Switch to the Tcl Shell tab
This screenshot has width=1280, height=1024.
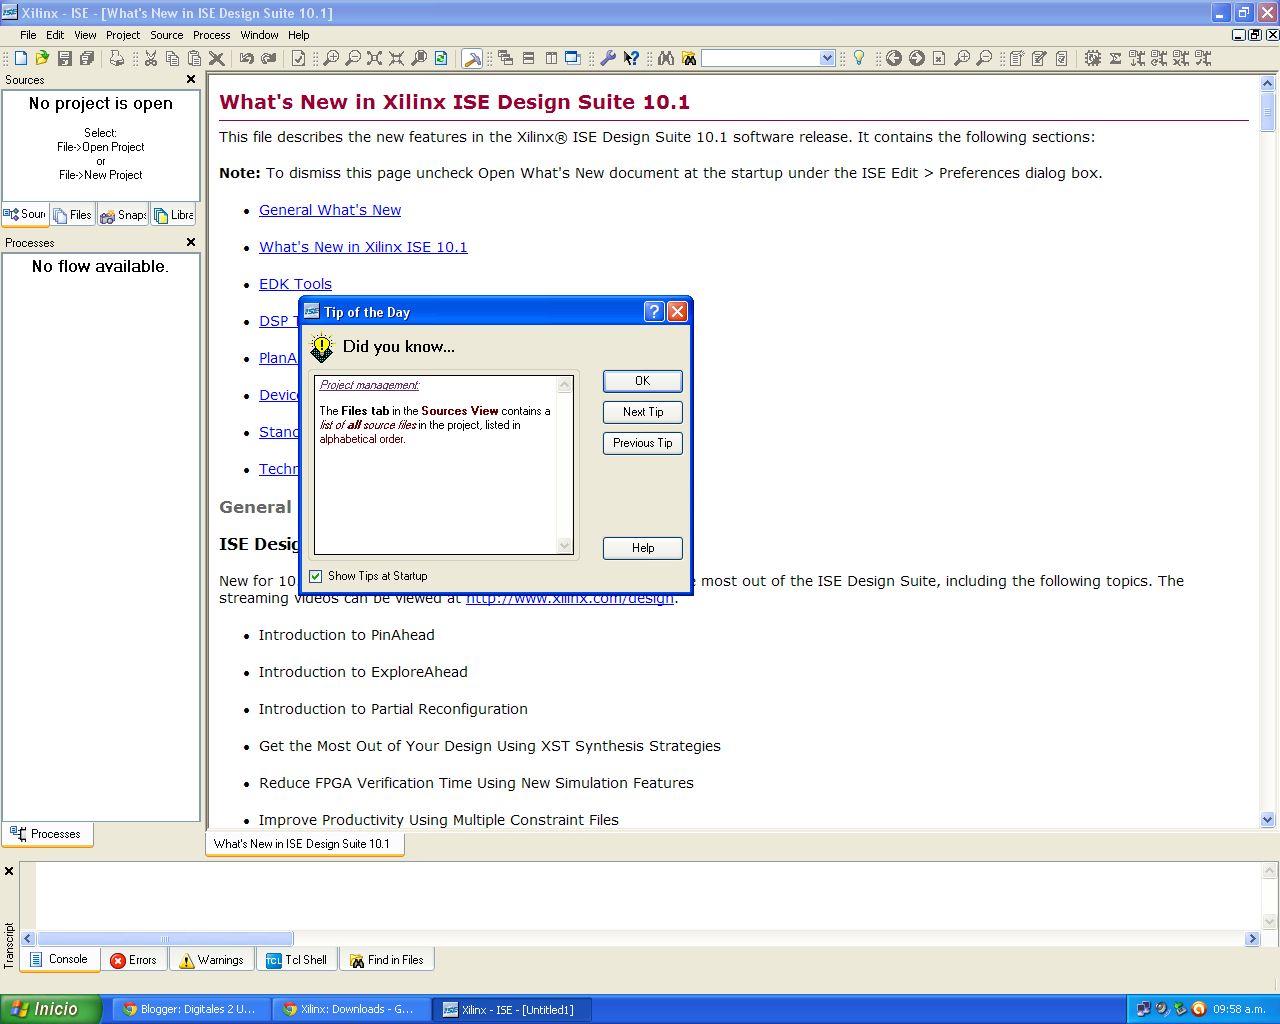coord(297,960)
